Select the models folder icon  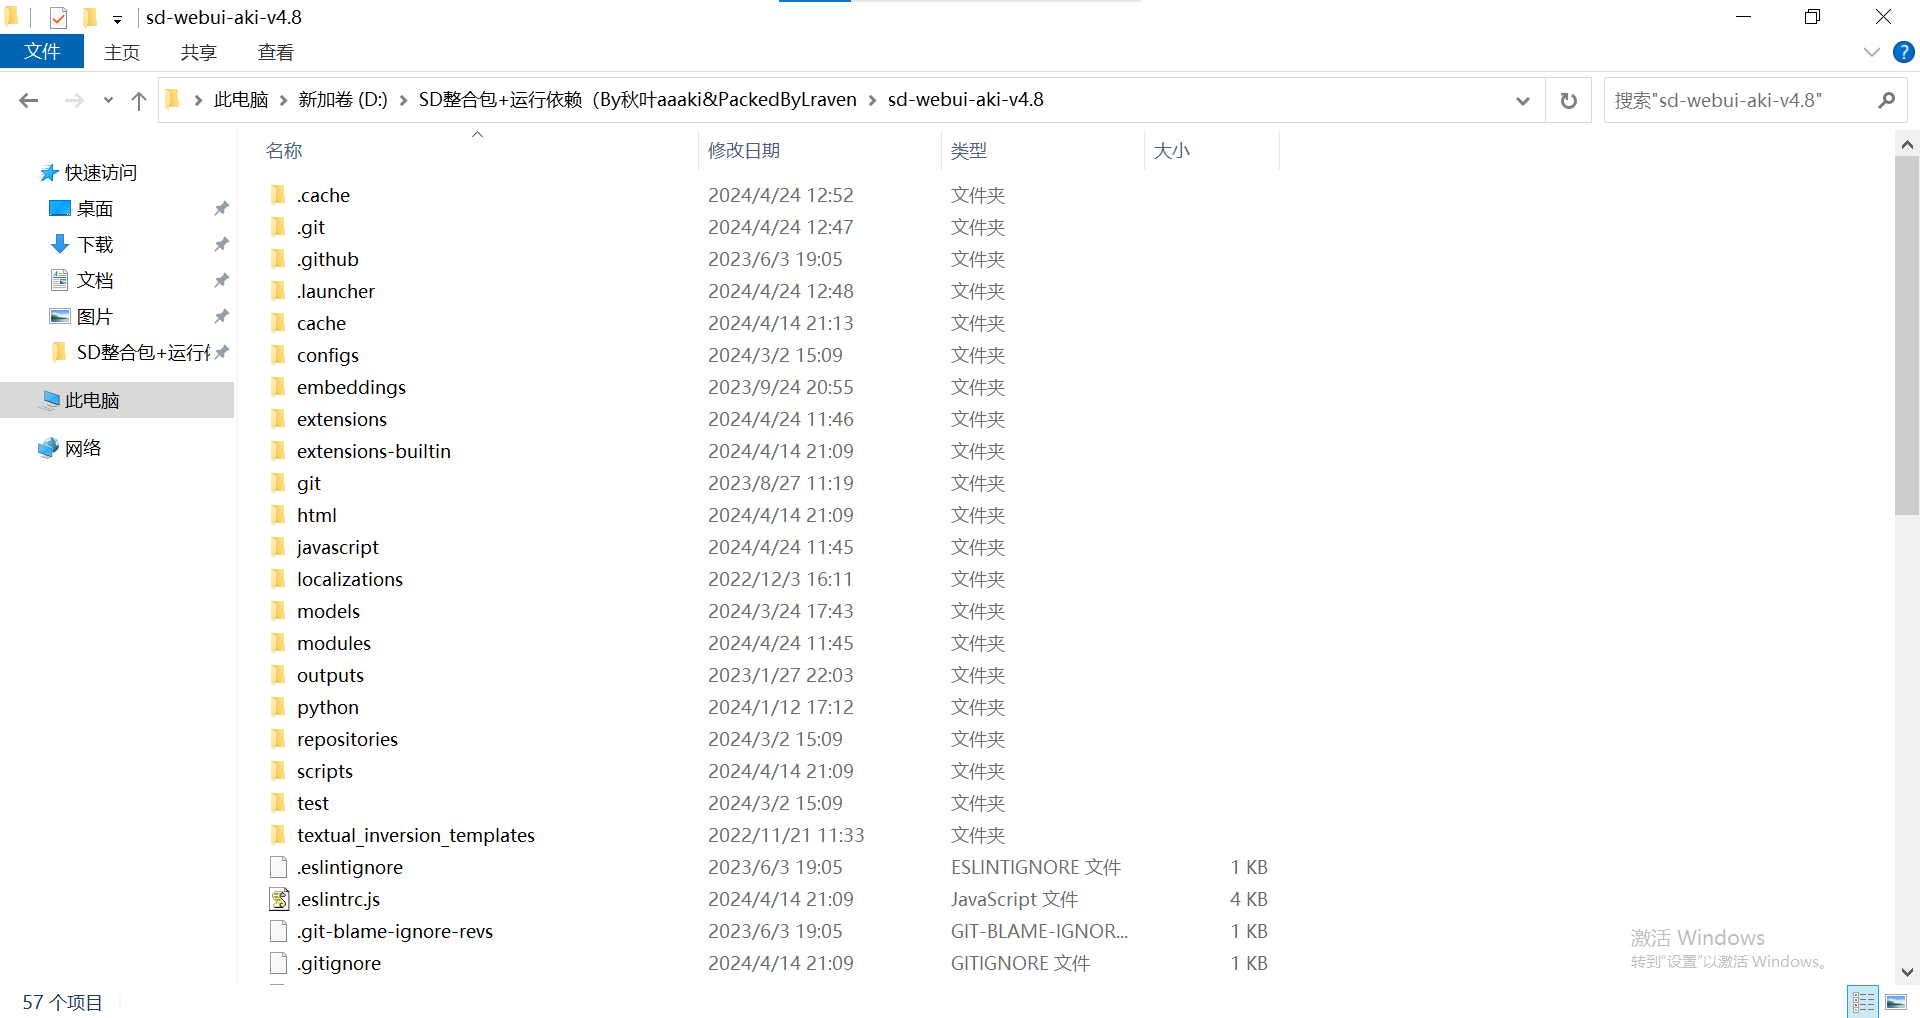[x=279, y=611]
